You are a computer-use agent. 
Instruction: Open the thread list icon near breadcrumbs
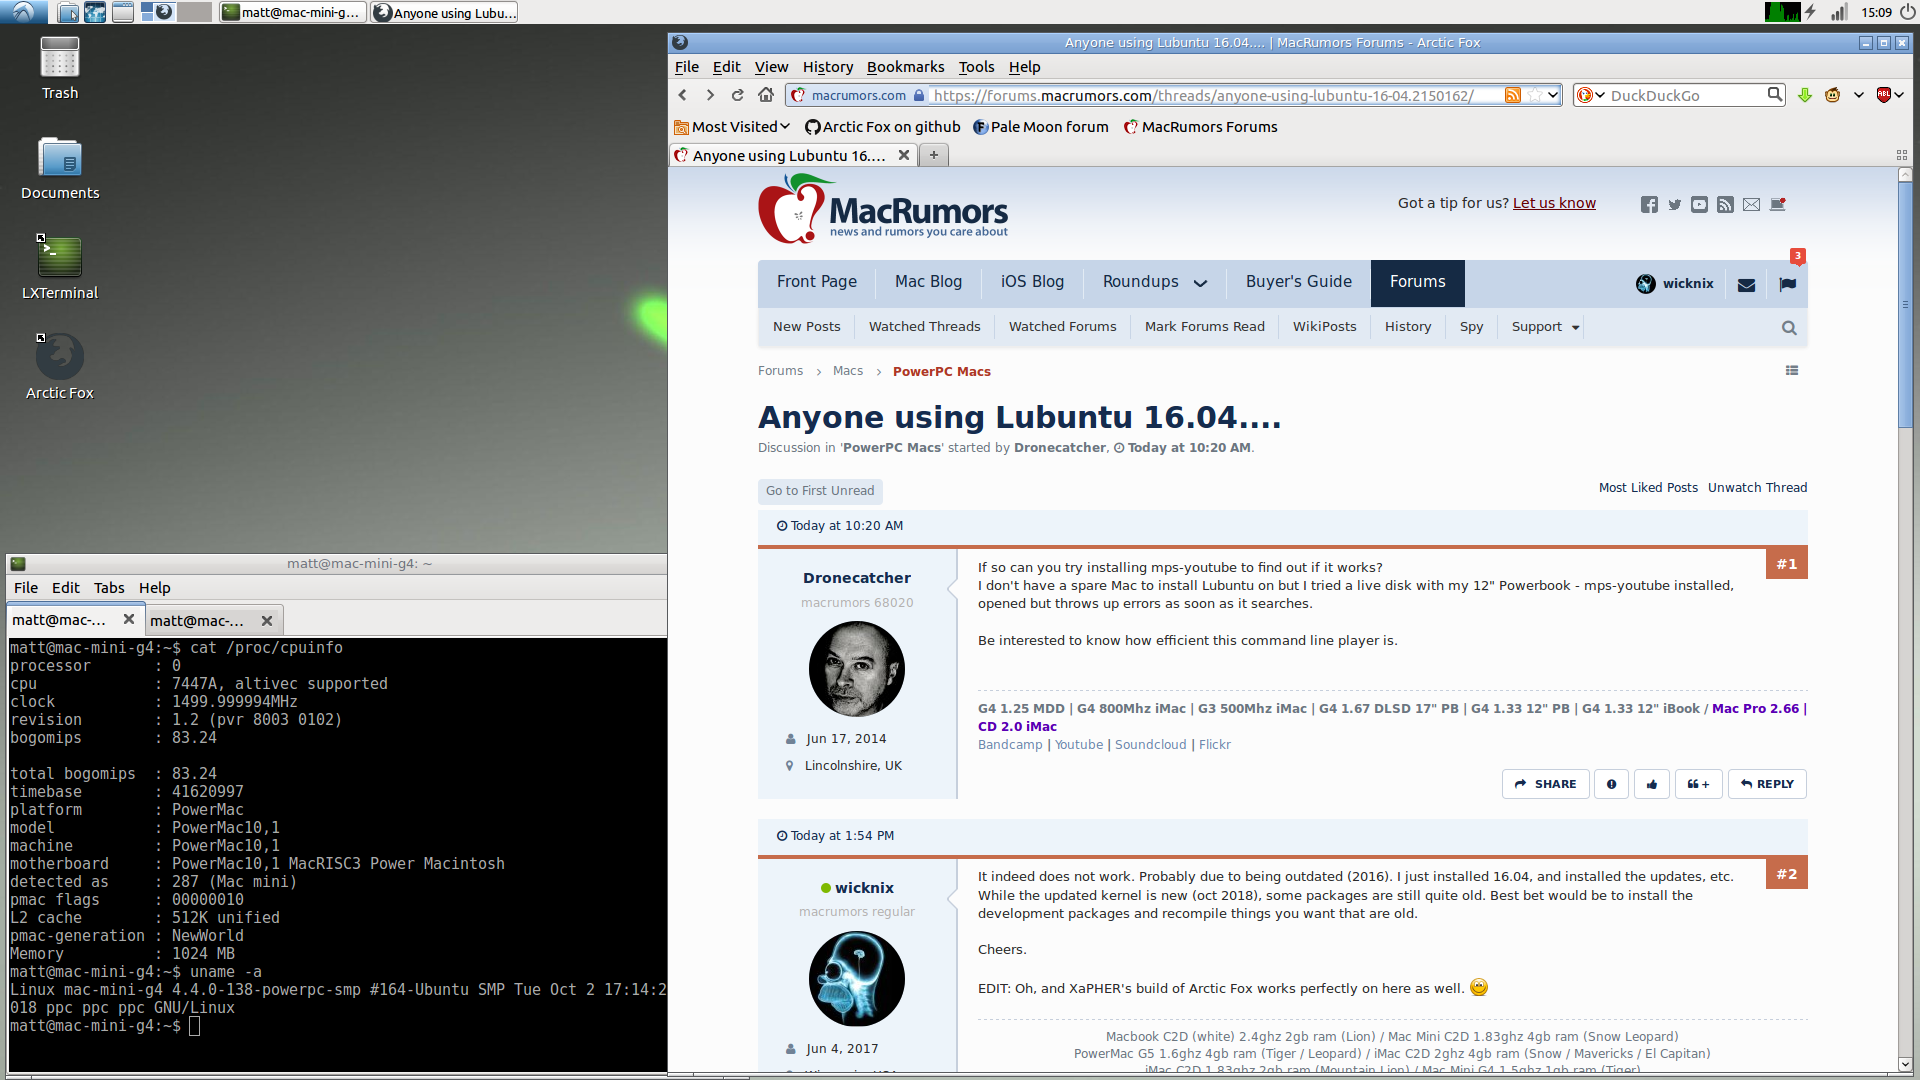1792,371
